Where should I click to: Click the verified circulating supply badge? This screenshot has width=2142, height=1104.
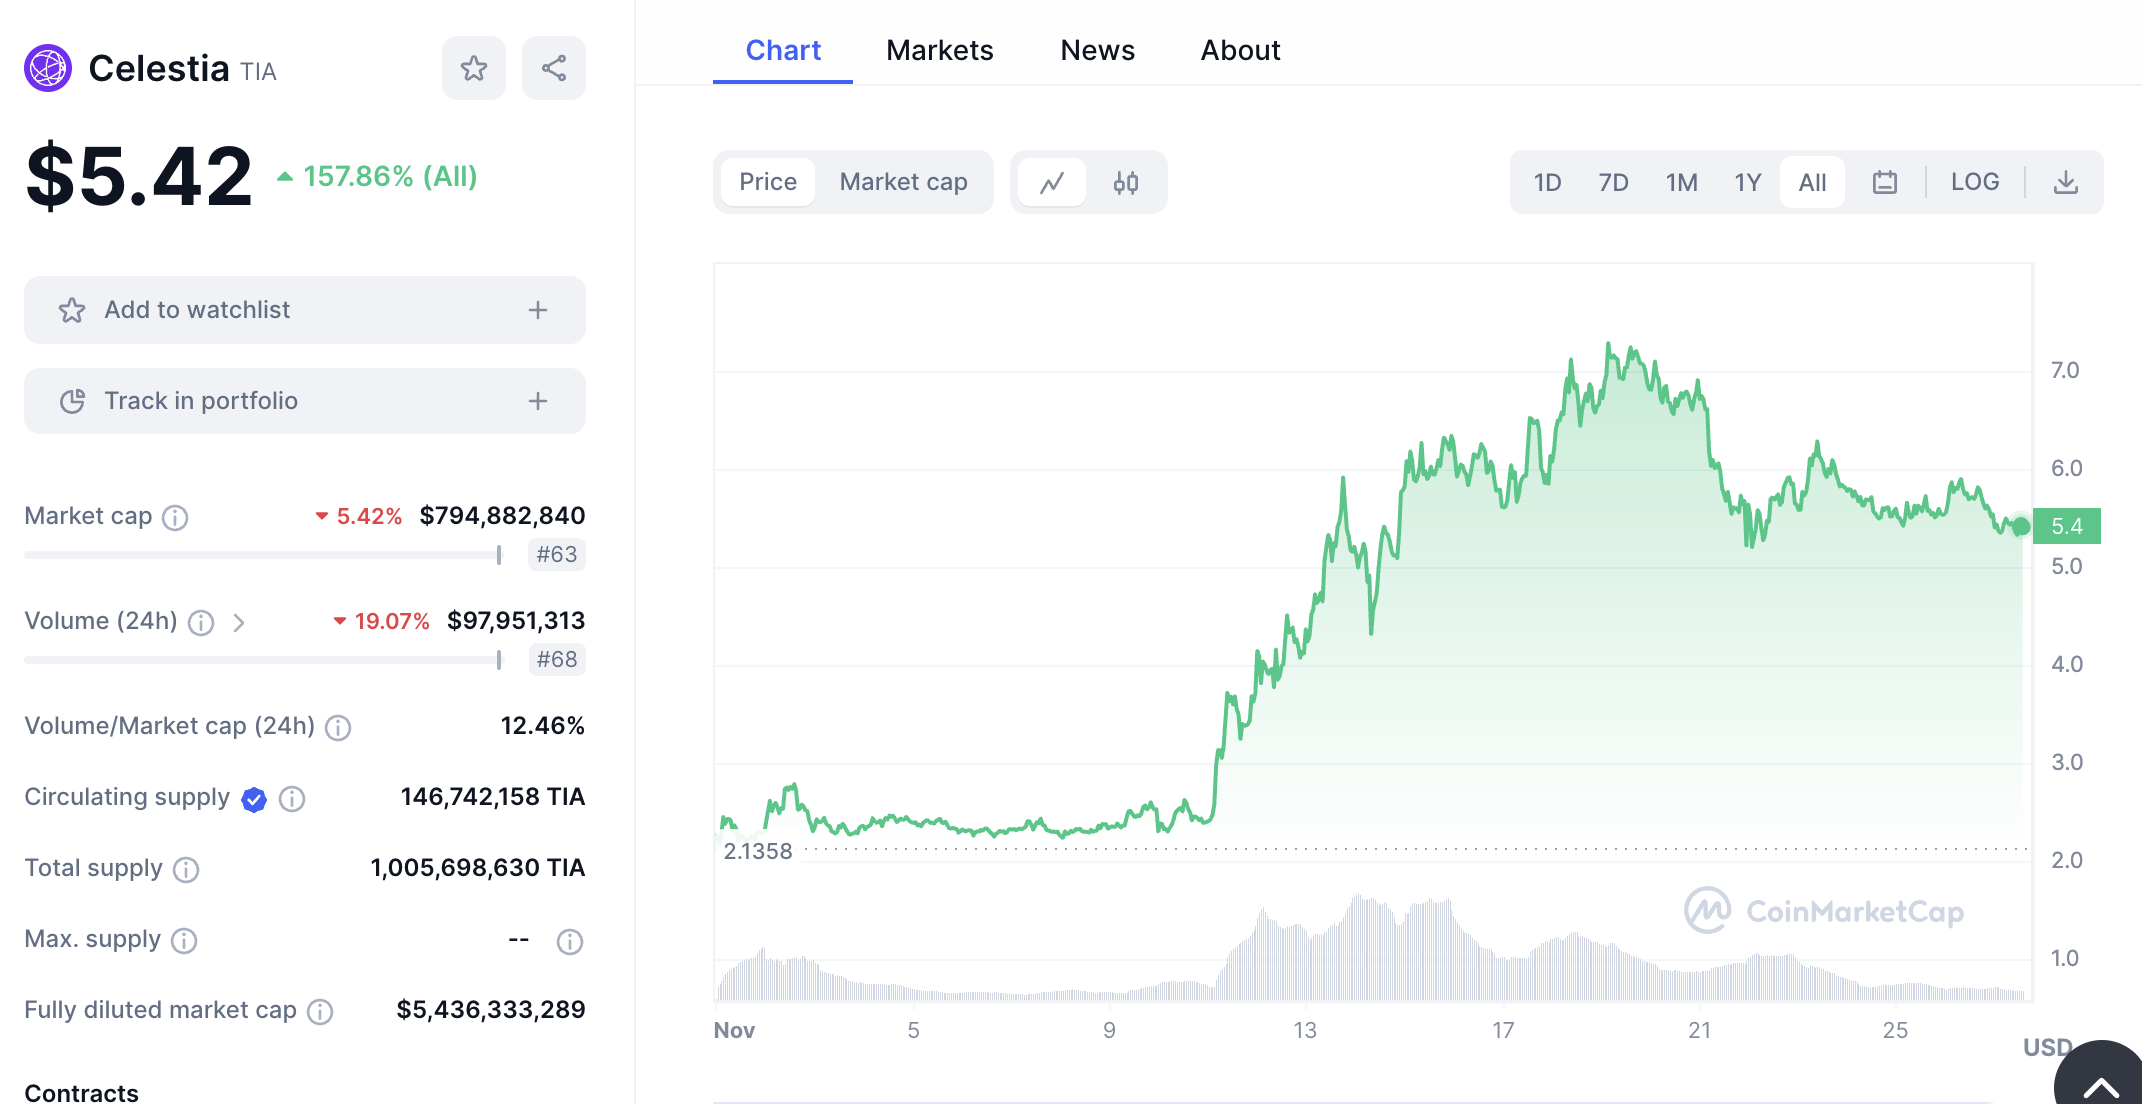pyautogui.click(x=254, y=799)
